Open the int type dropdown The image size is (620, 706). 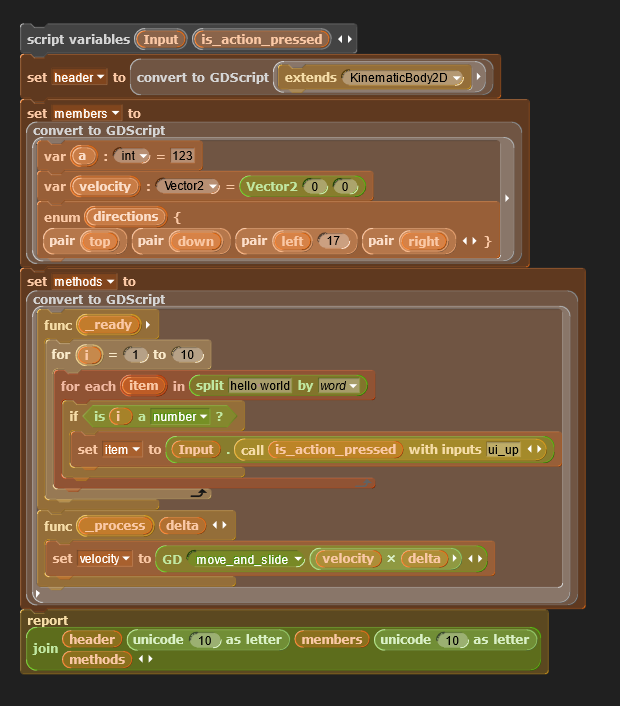(144, 156)
